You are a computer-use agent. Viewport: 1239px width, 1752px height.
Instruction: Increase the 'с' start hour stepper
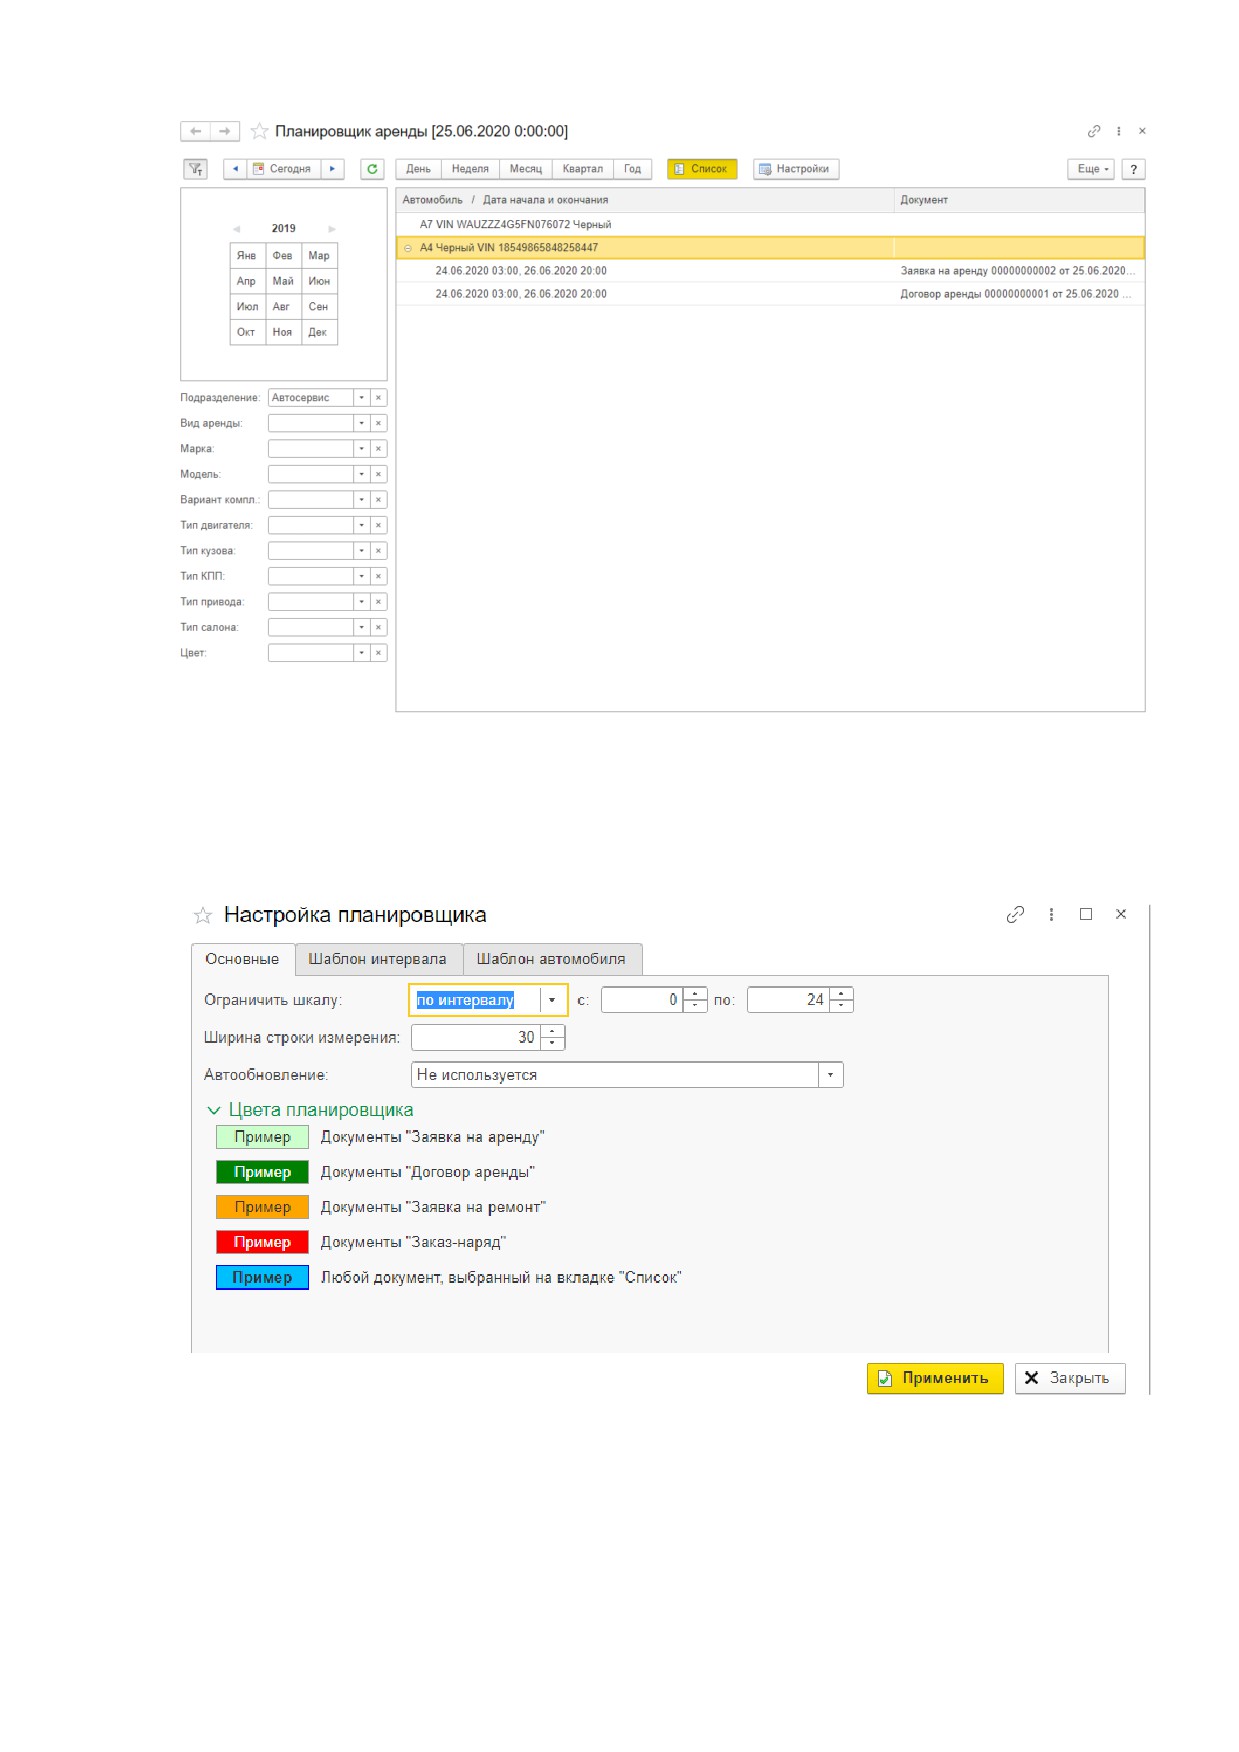coord(695,994)
